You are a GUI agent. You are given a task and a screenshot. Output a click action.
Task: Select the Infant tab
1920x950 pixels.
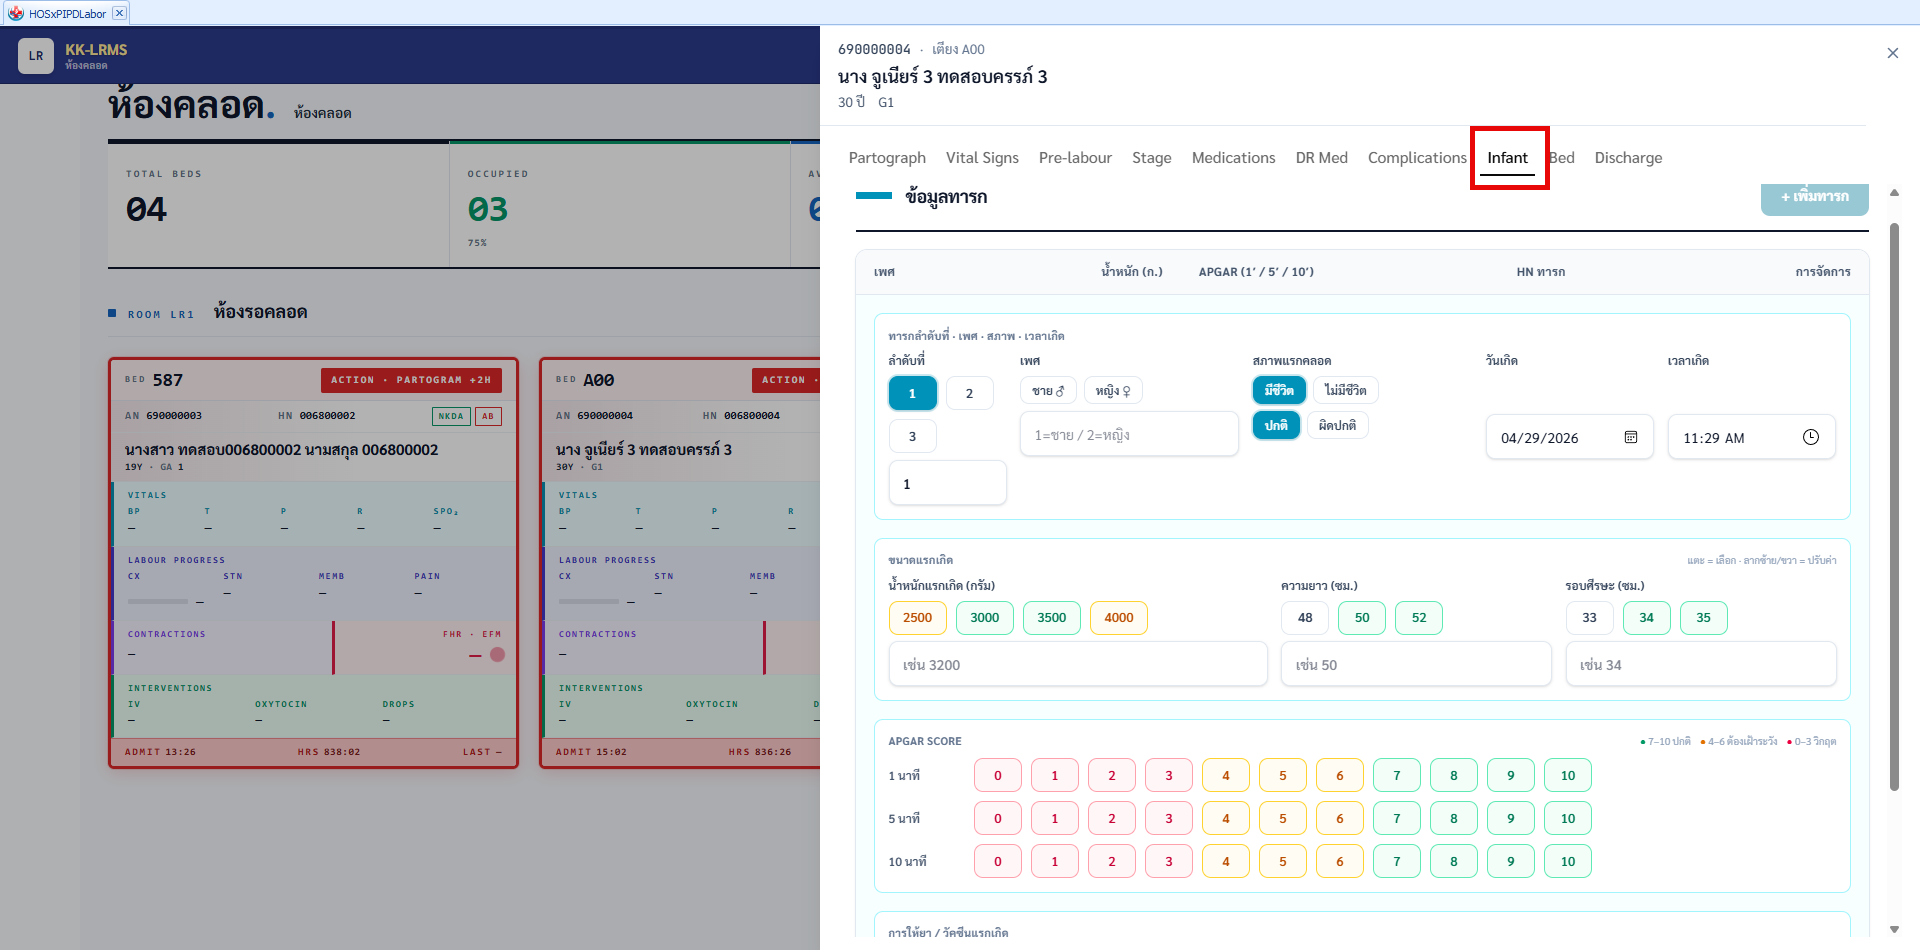point(1507,158)
